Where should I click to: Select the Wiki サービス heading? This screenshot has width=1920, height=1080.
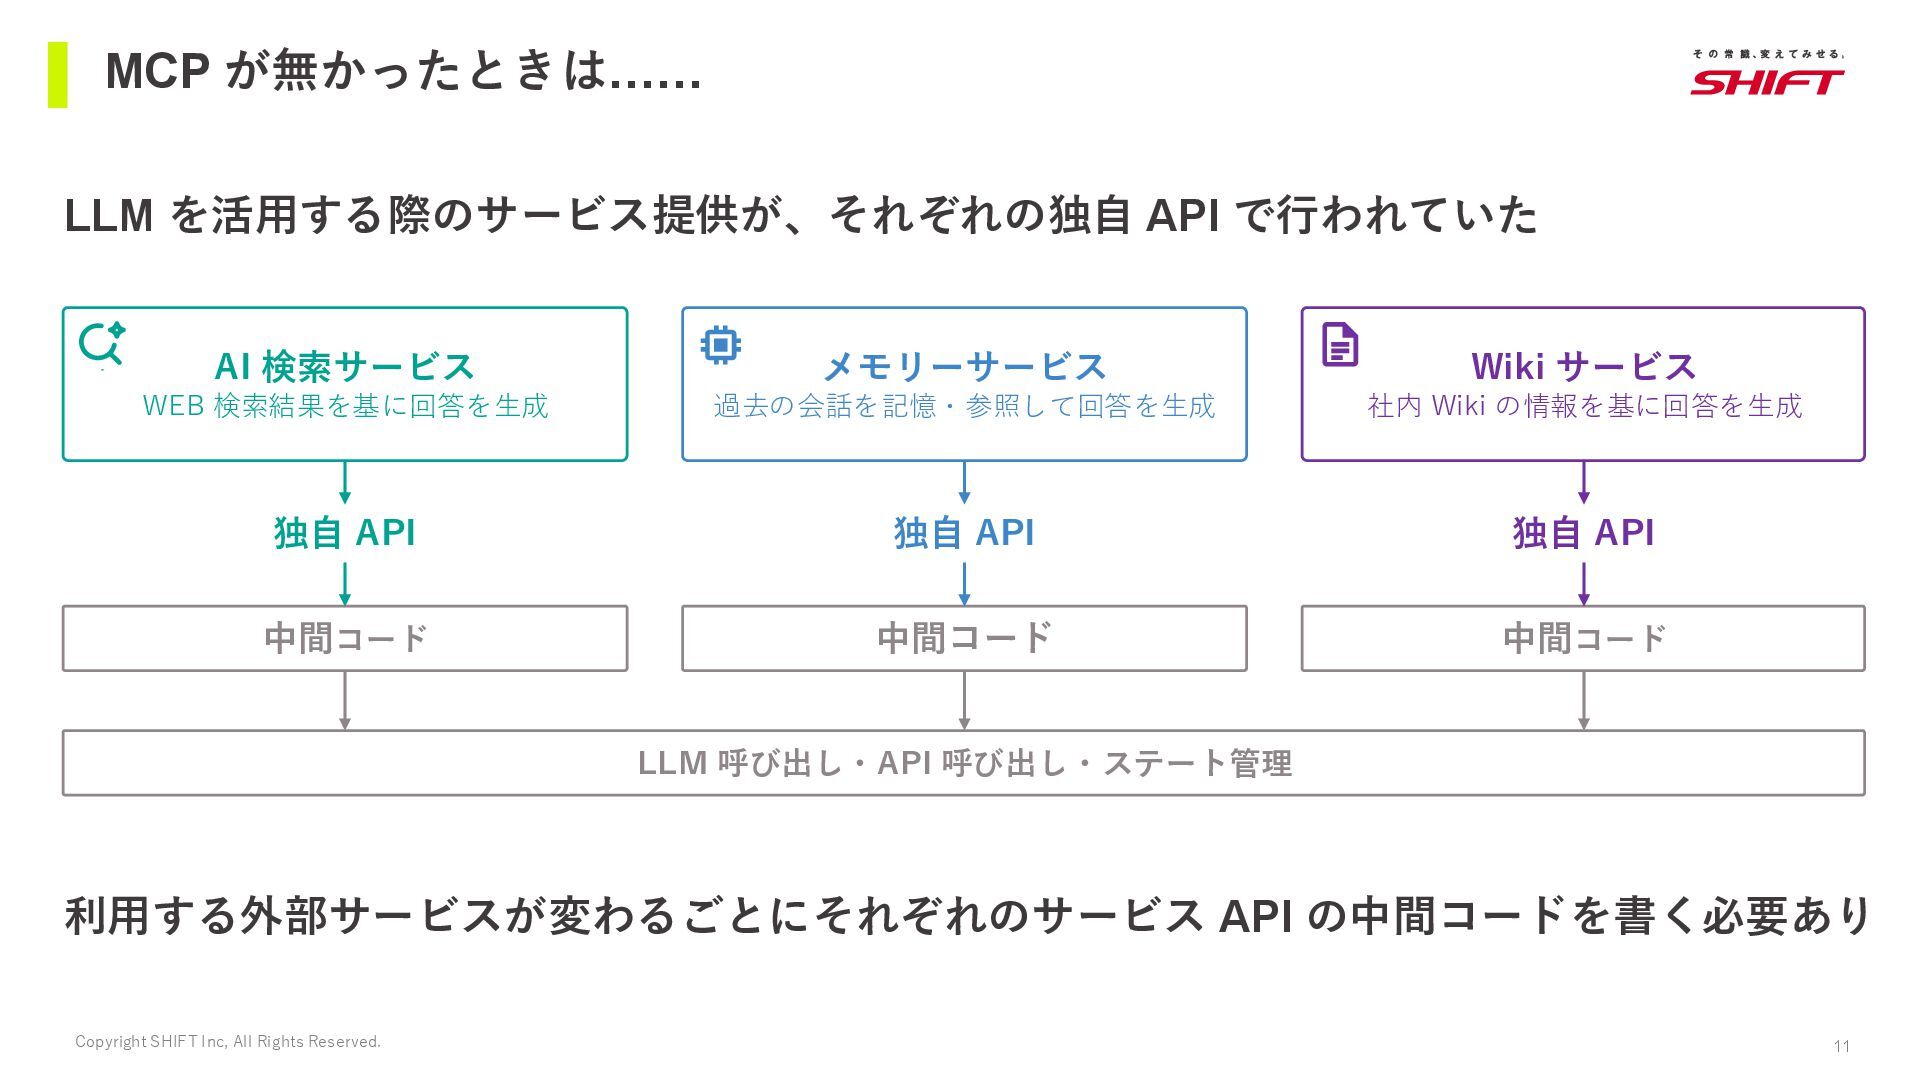[1583, 367]
